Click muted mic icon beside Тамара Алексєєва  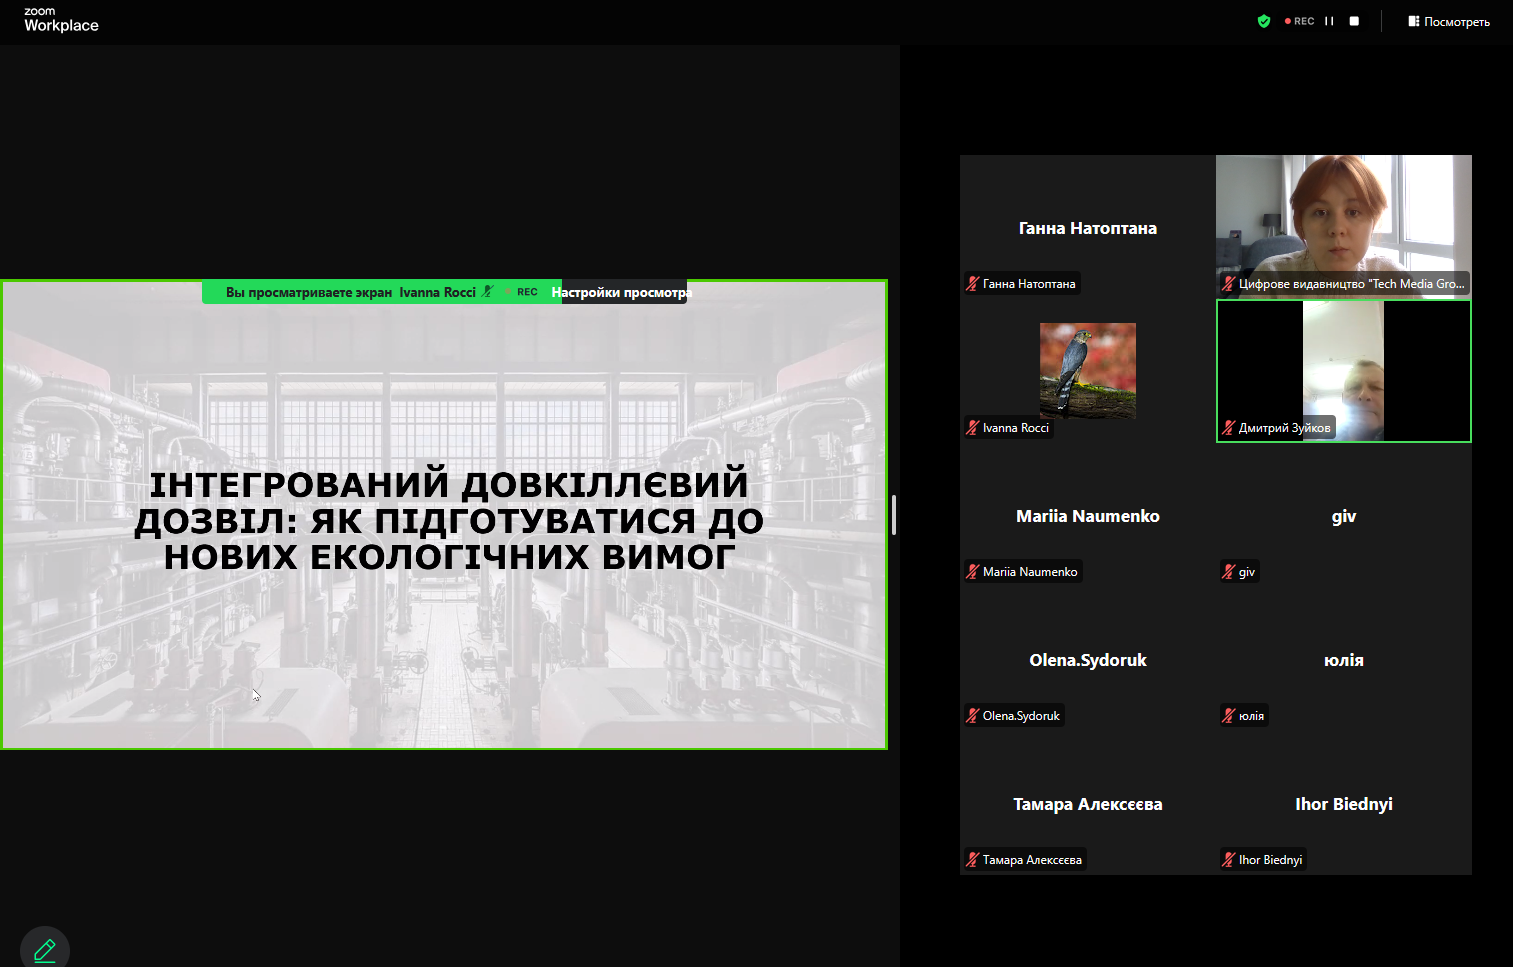[972, 860]
